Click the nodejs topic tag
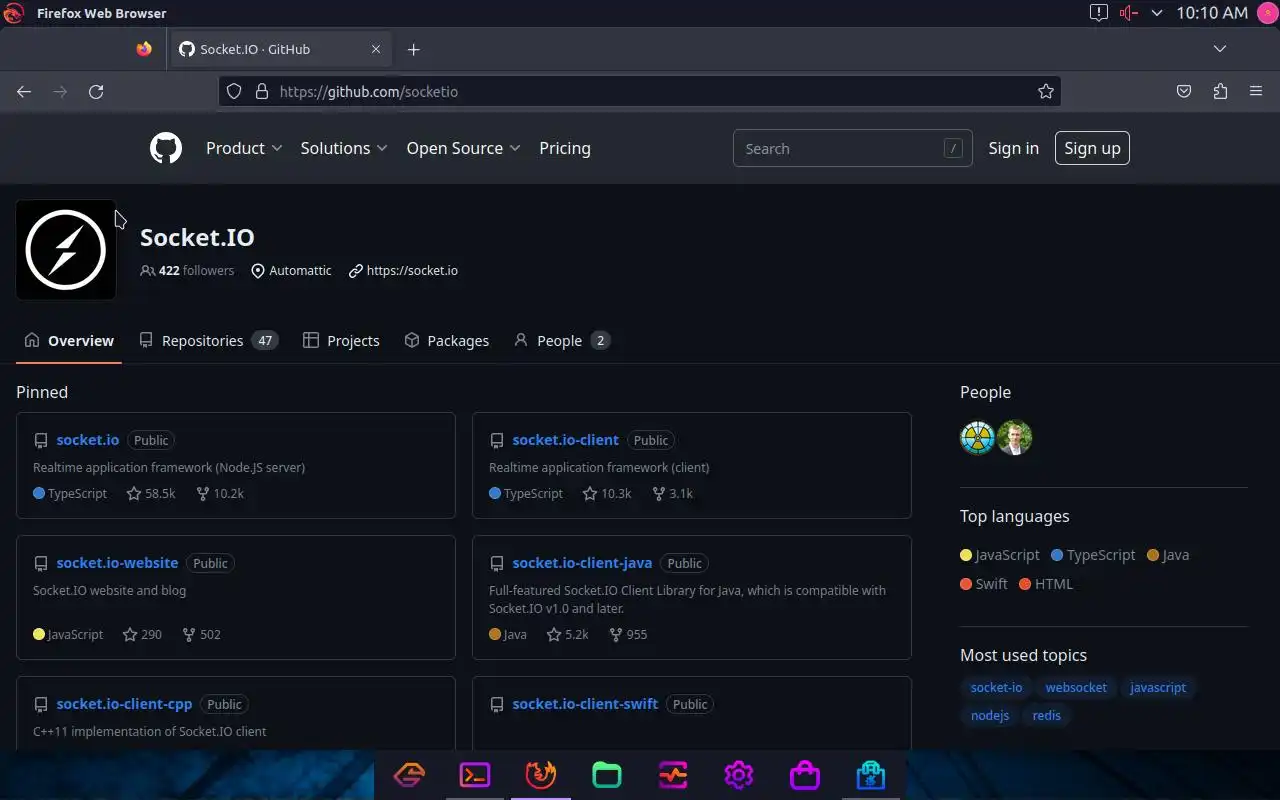Image resolution: width=1280 pixels, height=800 pixels. [x=990, y=715]
